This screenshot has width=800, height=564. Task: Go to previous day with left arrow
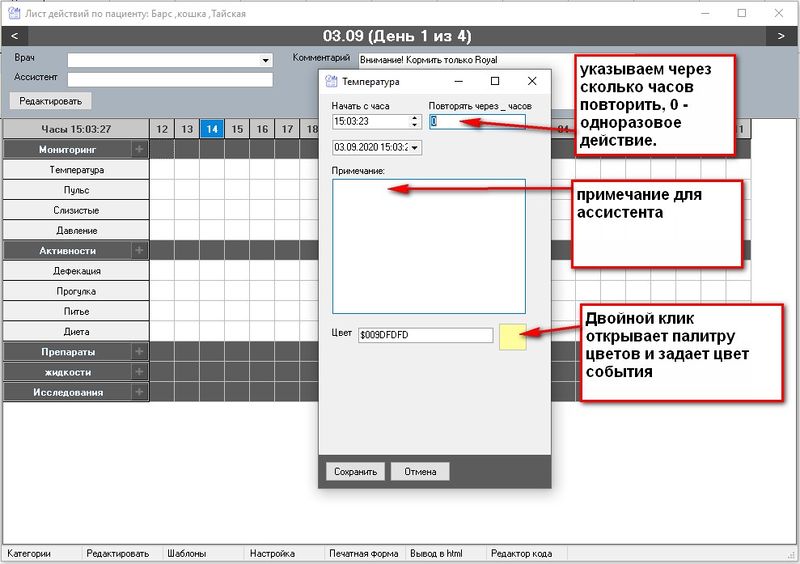[x=14, y=36]
